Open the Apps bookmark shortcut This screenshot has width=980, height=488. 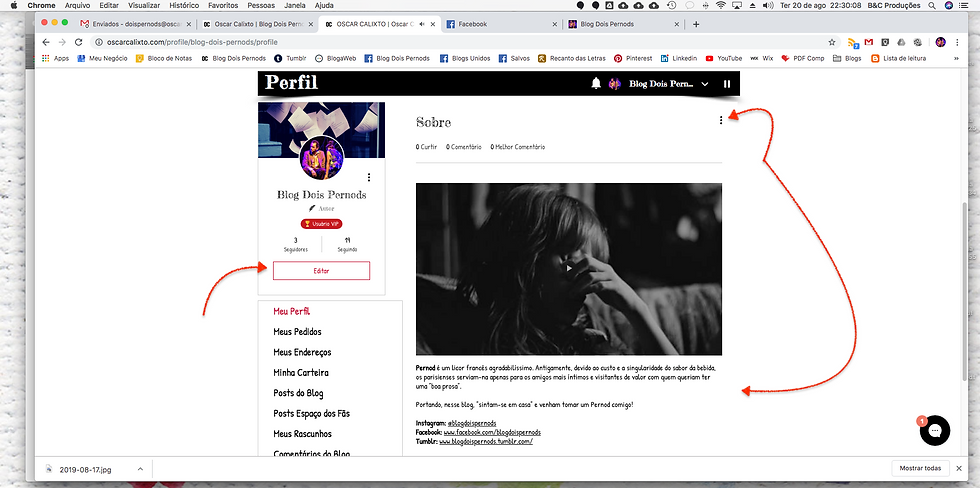click(55, 58)
